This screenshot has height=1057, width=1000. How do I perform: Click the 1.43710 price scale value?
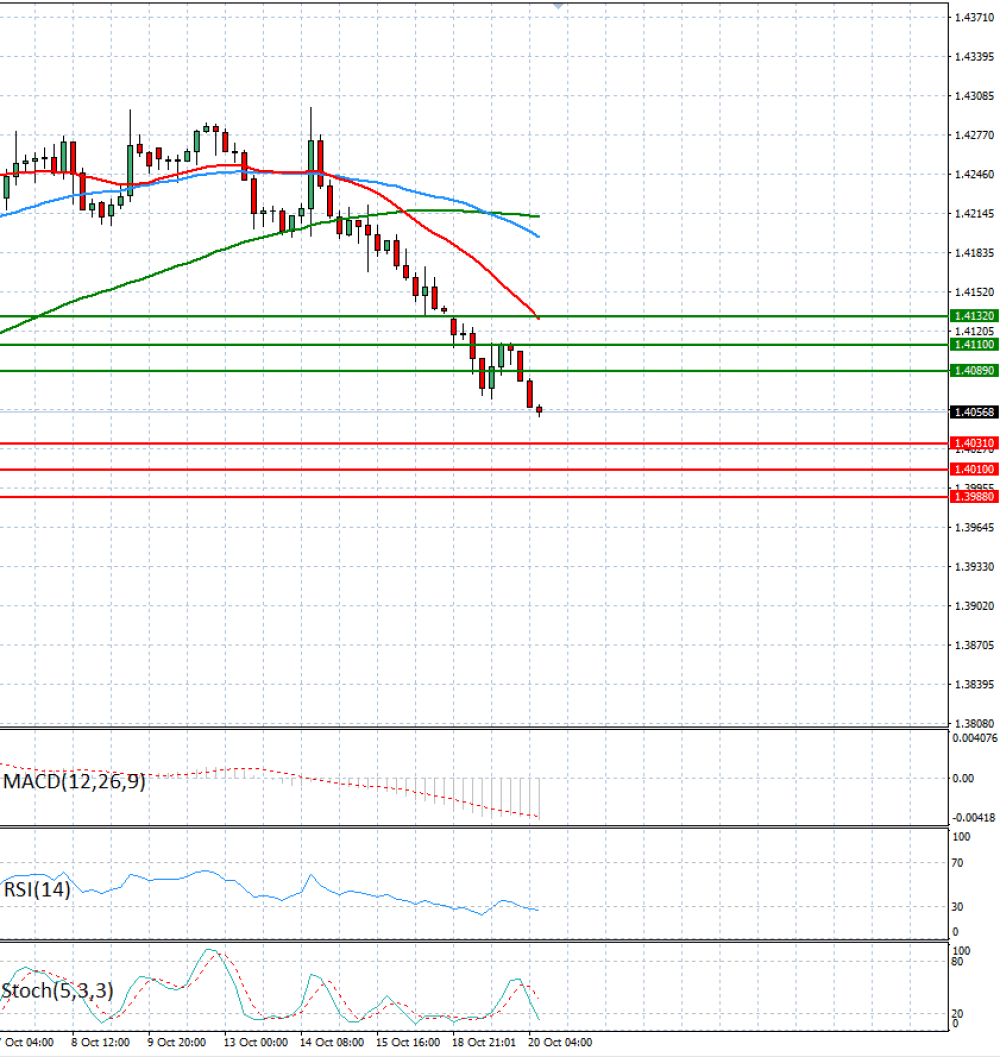tap(974, 18)
